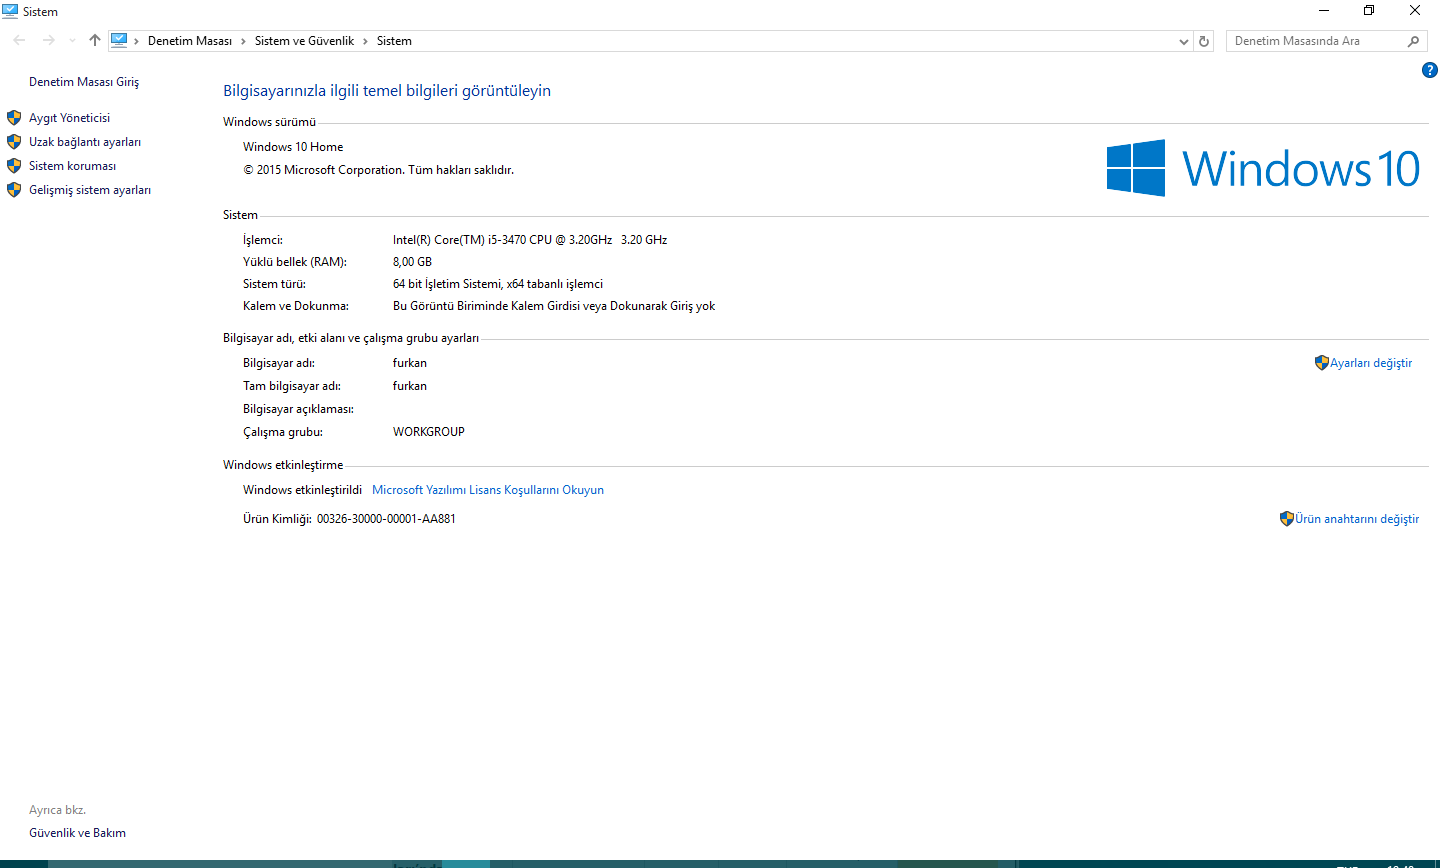Go up one level with the up arrow
This screenshot has width=1440, height=868.
pos(95,41)
